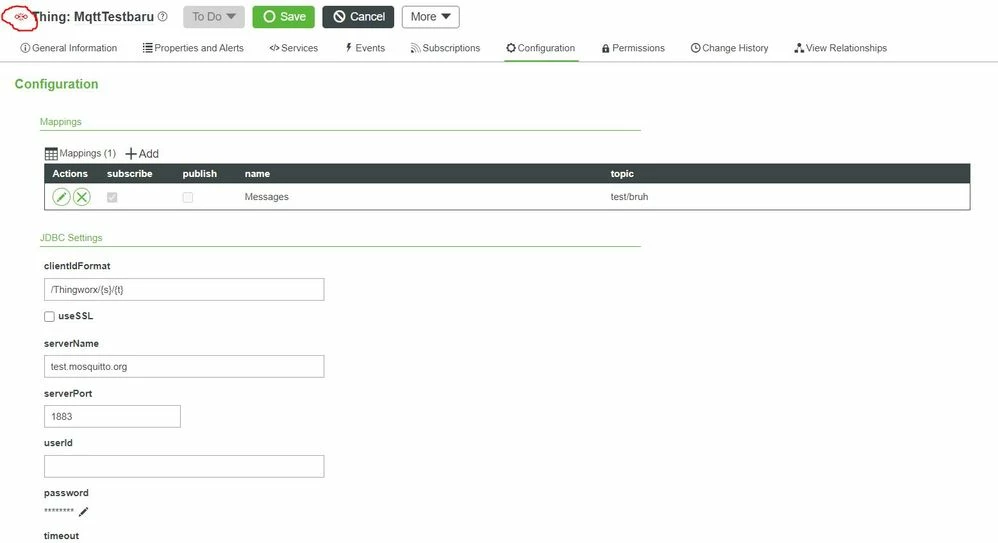
Task: Click the subscribe column header
Action: [130, 174]
